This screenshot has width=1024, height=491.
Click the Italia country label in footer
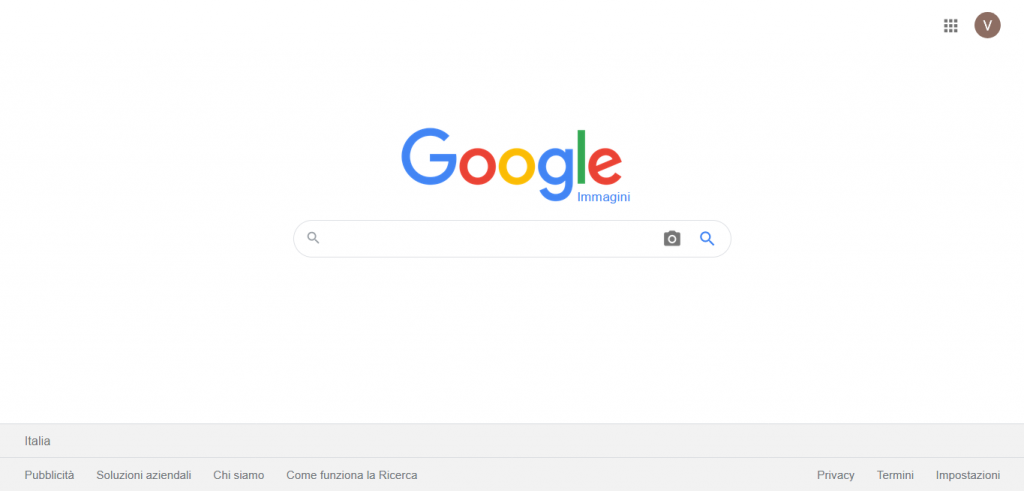(37, 441)
